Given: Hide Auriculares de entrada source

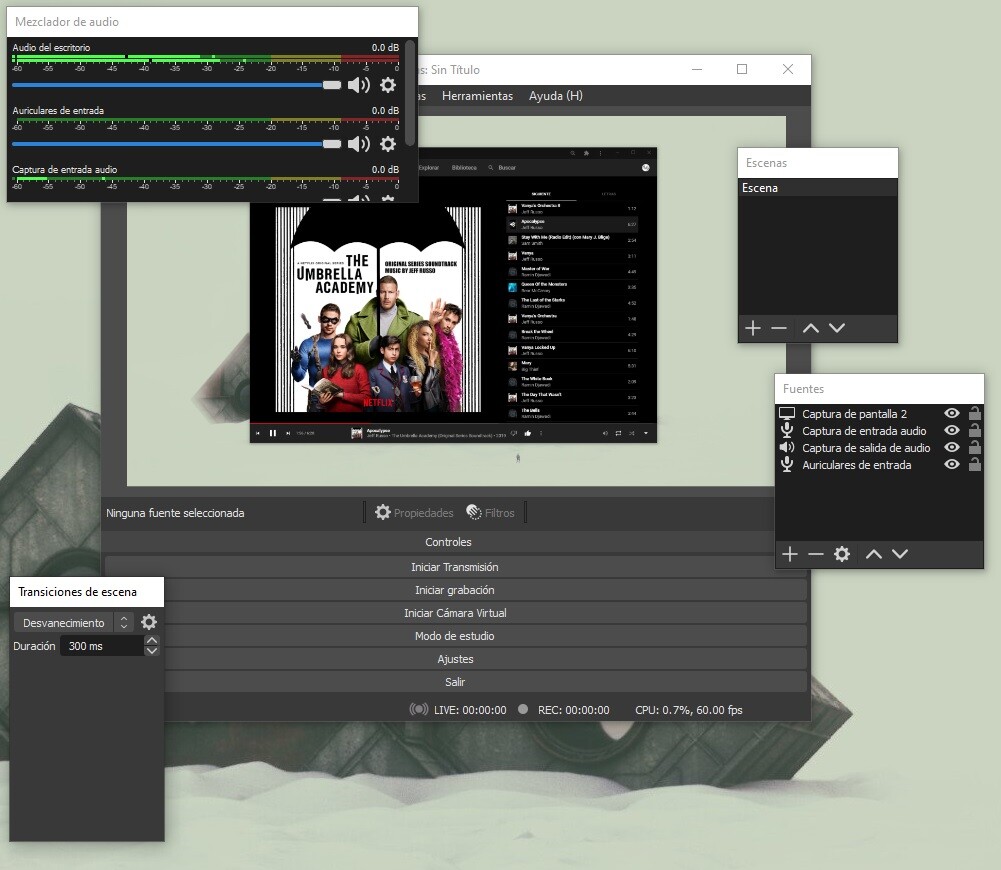Looking at the screenshot, I should coord(951,465).
